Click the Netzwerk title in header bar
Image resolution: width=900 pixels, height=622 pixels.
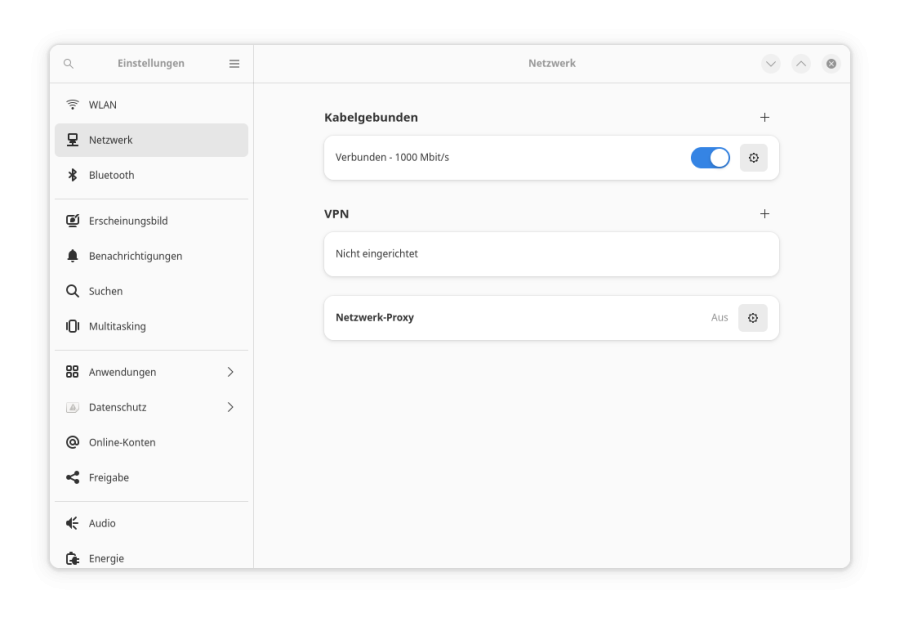(x=552, y=64)
